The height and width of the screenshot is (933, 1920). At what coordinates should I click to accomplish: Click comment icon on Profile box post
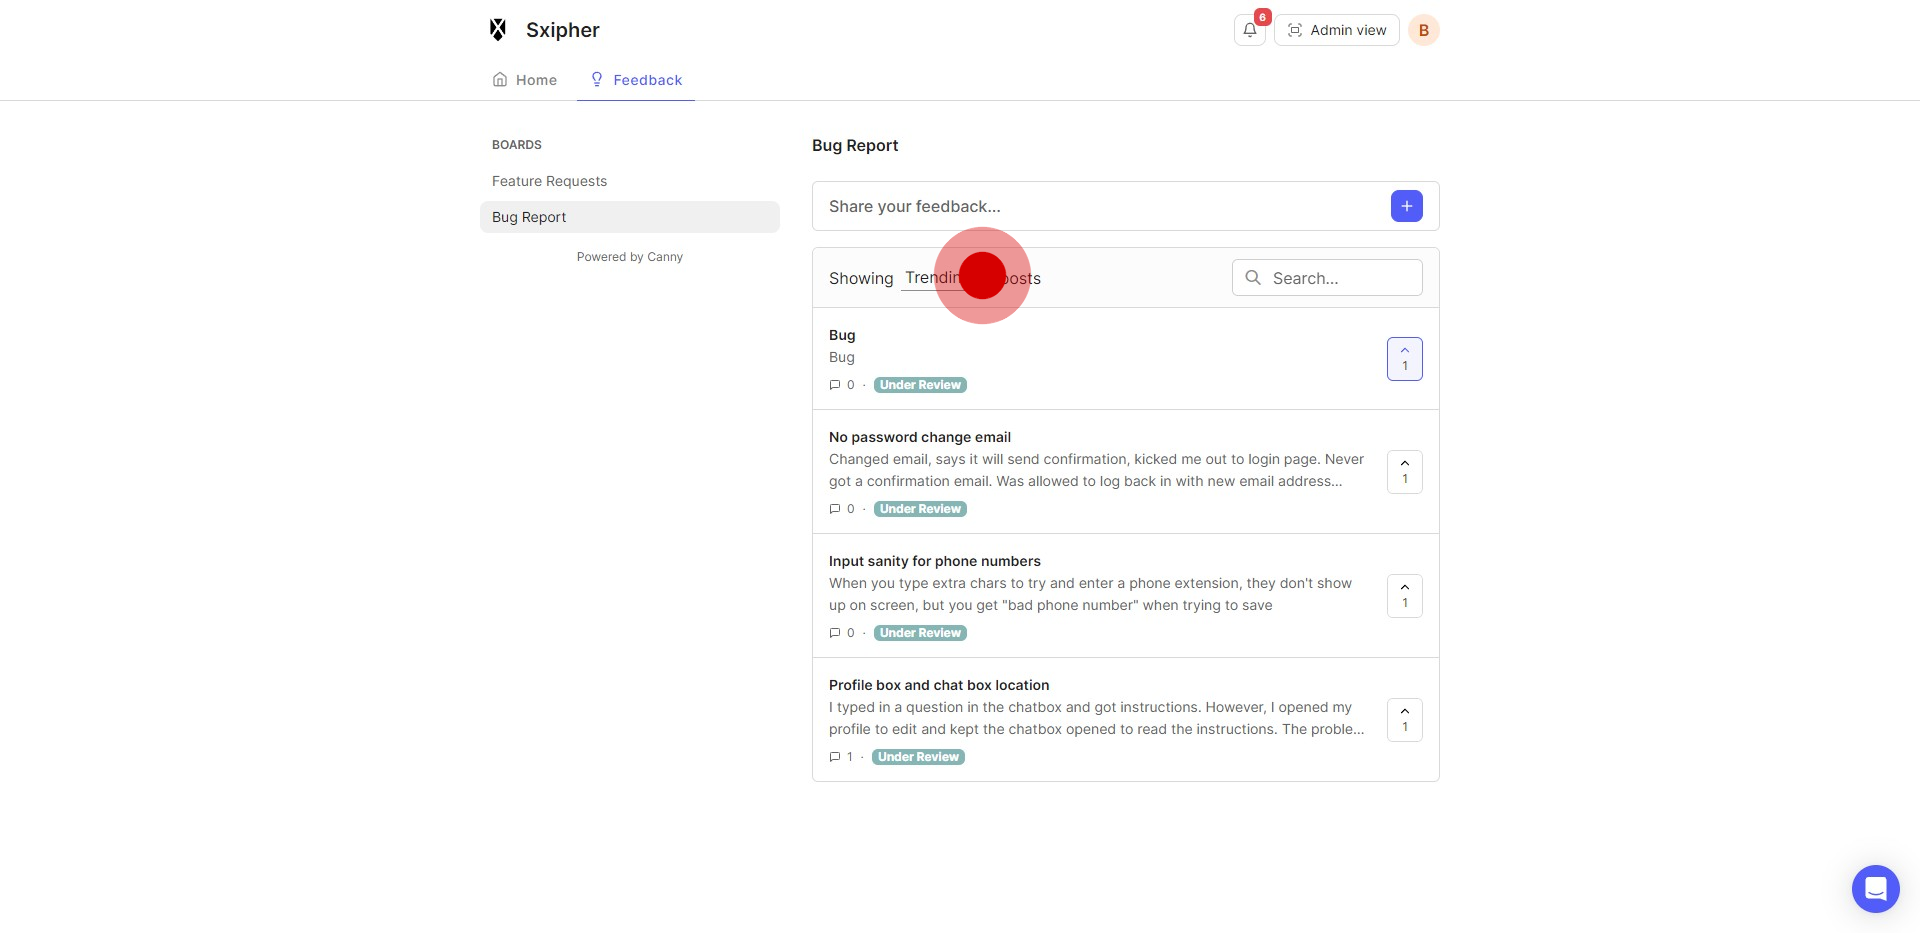[835, 757]
